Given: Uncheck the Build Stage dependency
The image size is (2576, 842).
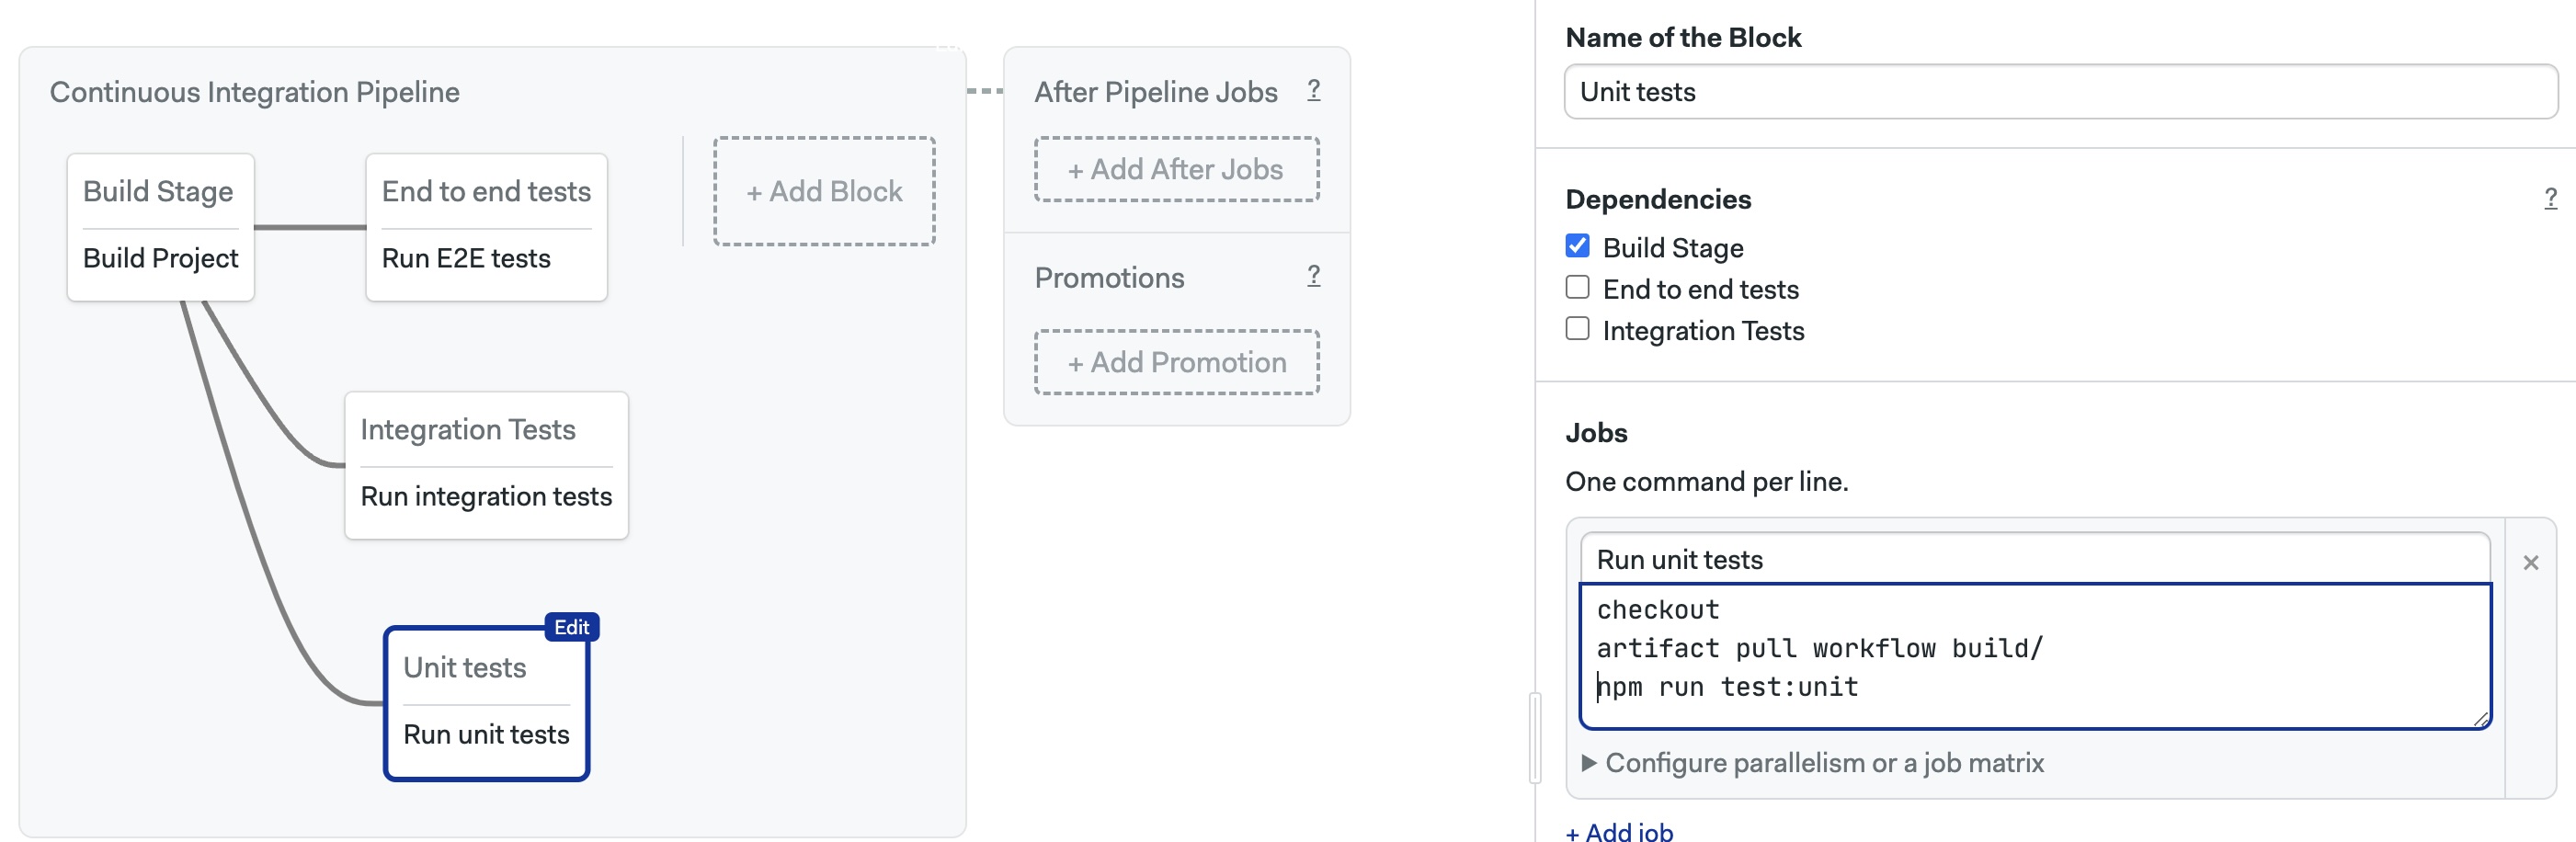Looking at the screenshot, I should coord(1577,246).
